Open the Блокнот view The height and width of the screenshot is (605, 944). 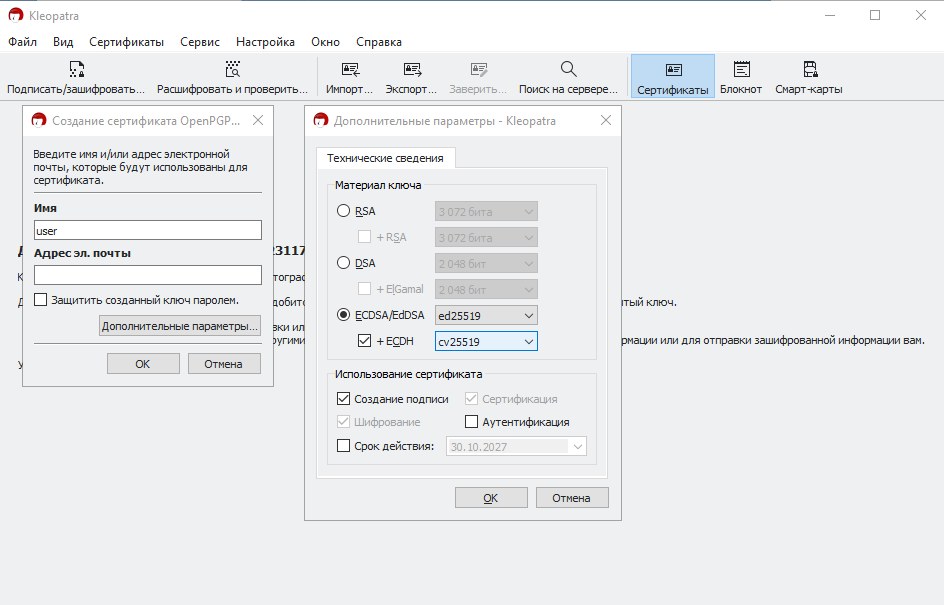741,77
